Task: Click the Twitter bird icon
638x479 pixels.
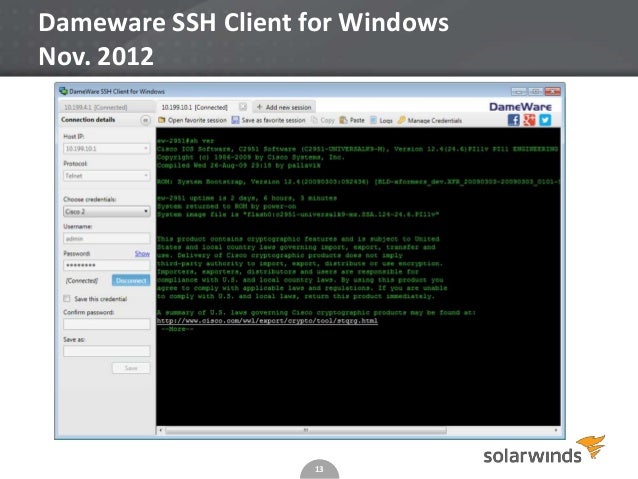Action: [545, 120]
